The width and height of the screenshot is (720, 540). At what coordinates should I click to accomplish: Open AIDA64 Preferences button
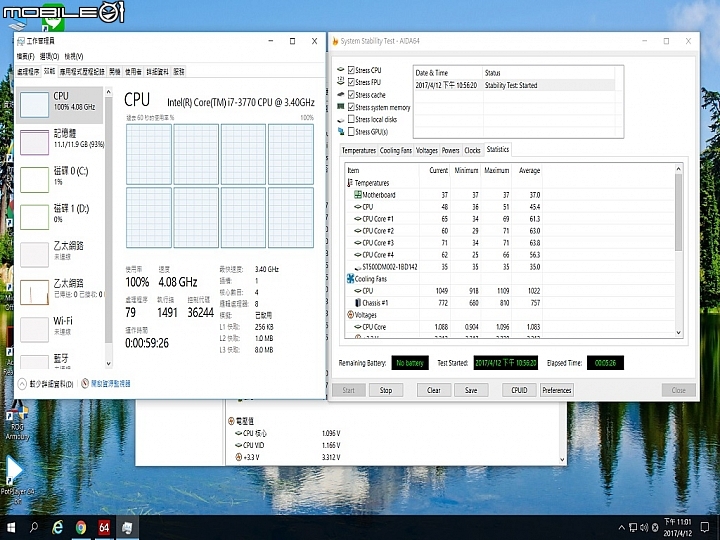tap(557, 390)
